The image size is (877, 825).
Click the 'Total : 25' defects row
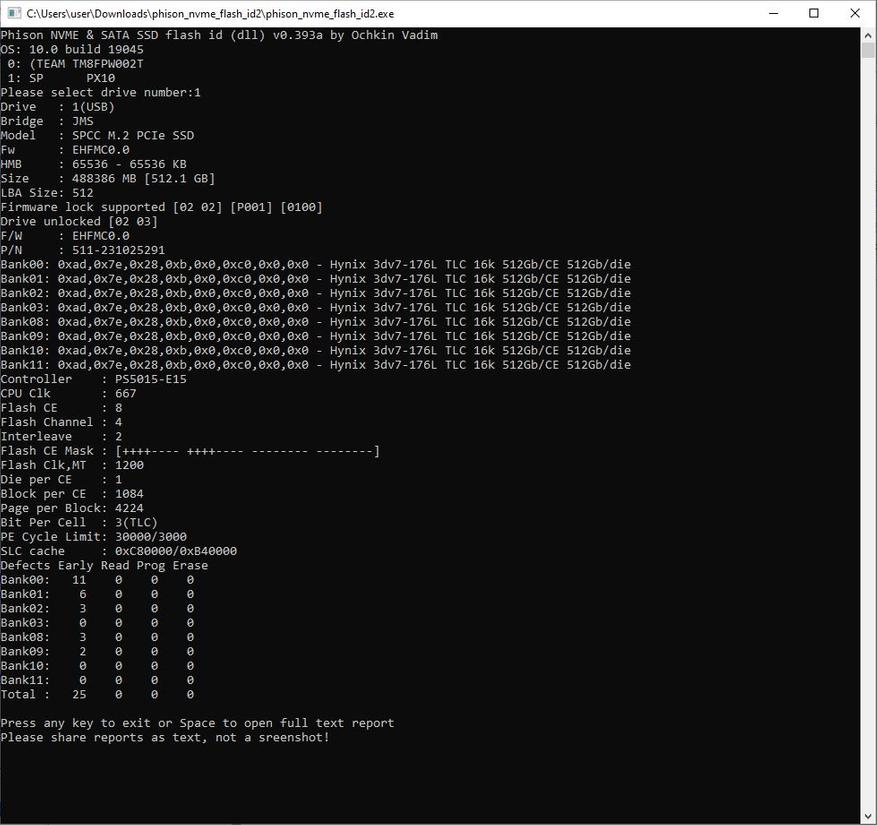pos(97,695)
